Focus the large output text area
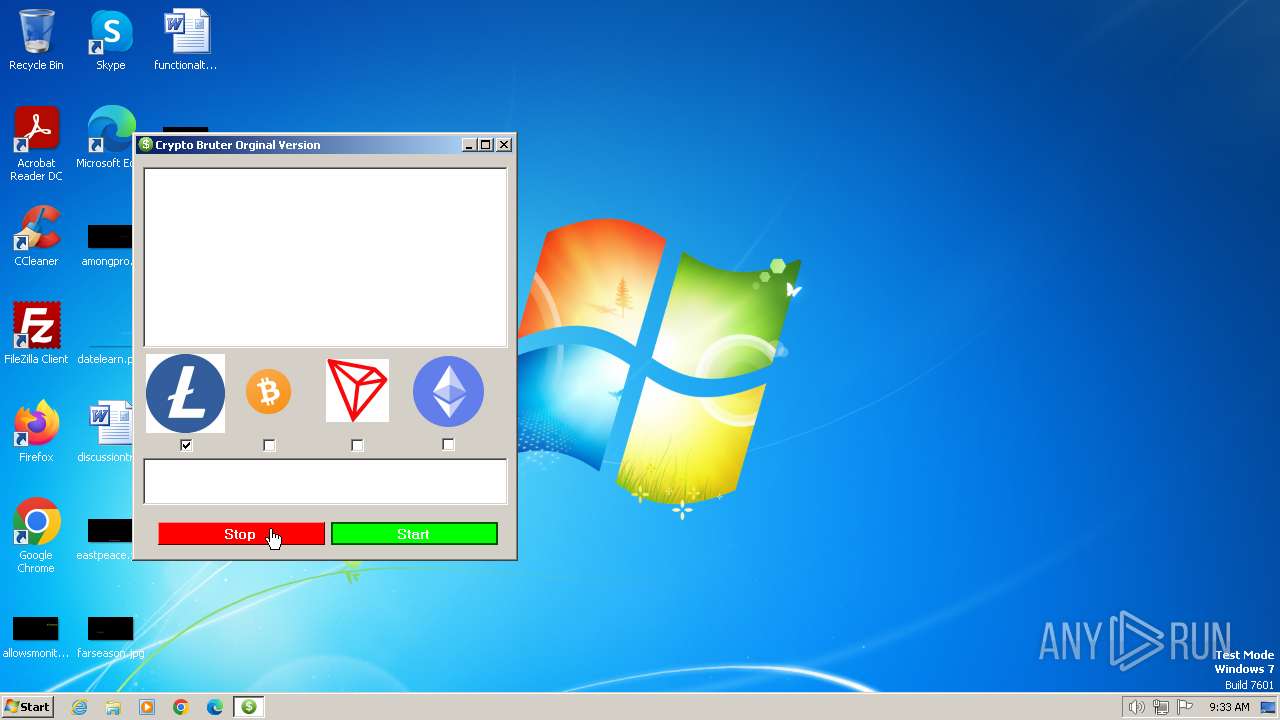Image resolution: width=1280 pixels, height=720 pixels. 325,257
